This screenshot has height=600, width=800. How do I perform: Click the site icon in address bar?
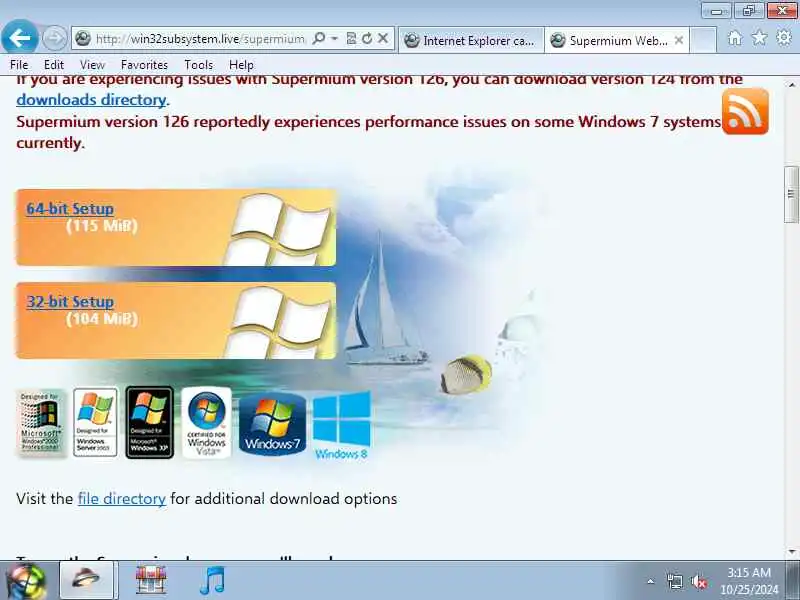tap(83, 39)
